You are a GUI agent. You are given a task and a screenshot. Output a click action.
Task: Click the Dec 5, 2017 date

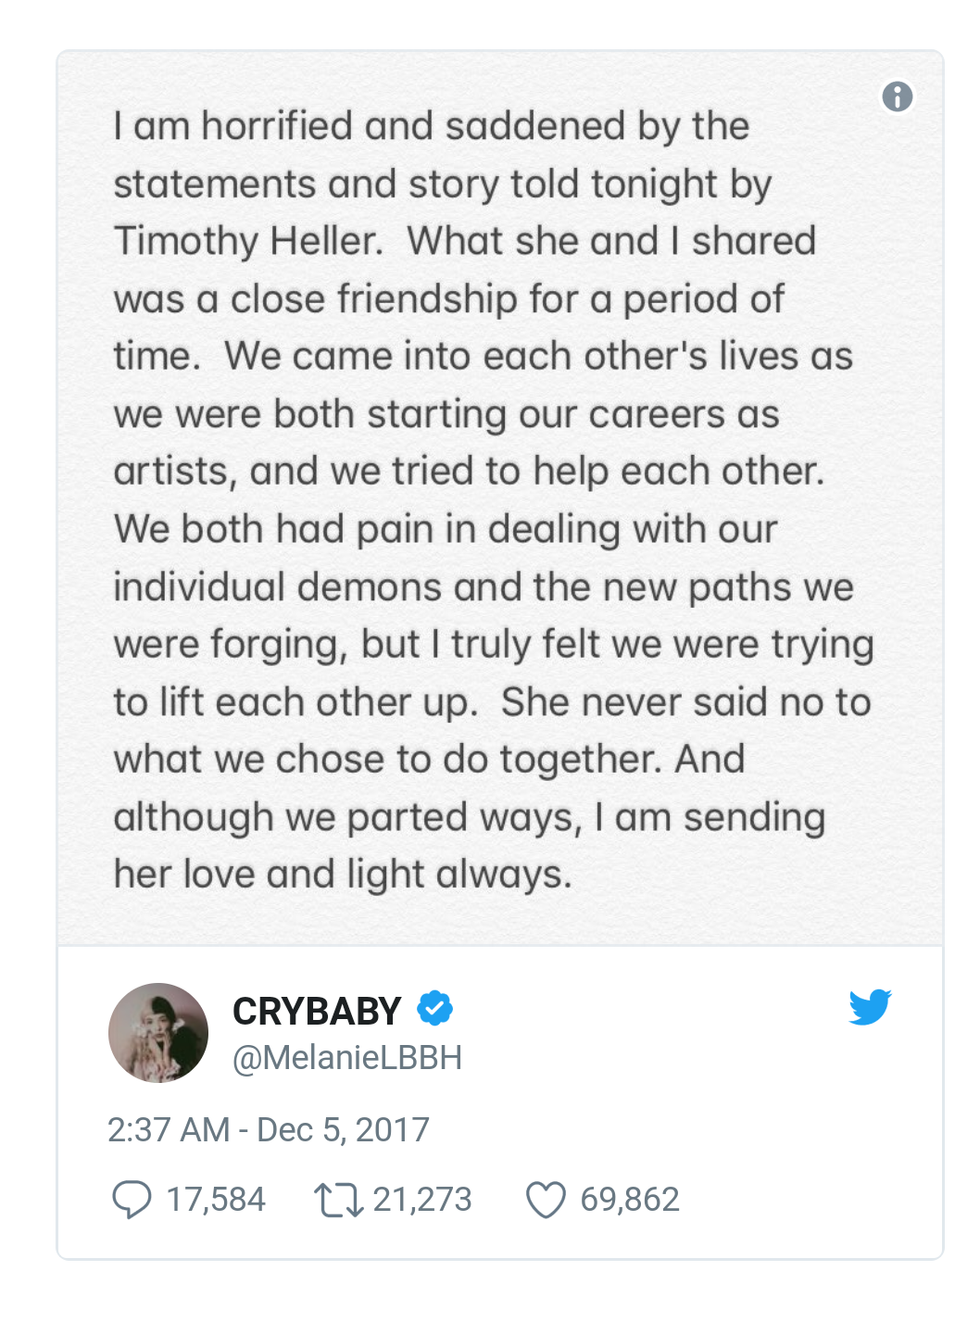[343, 1130]
